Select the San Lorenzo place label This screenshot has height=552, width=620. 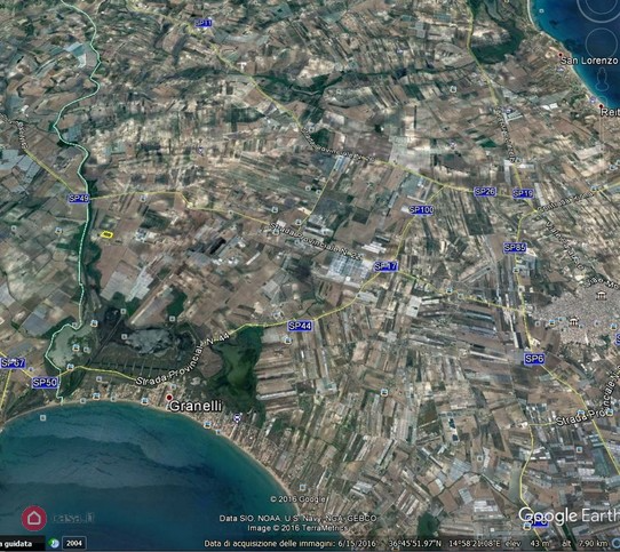tap(589, 61)
